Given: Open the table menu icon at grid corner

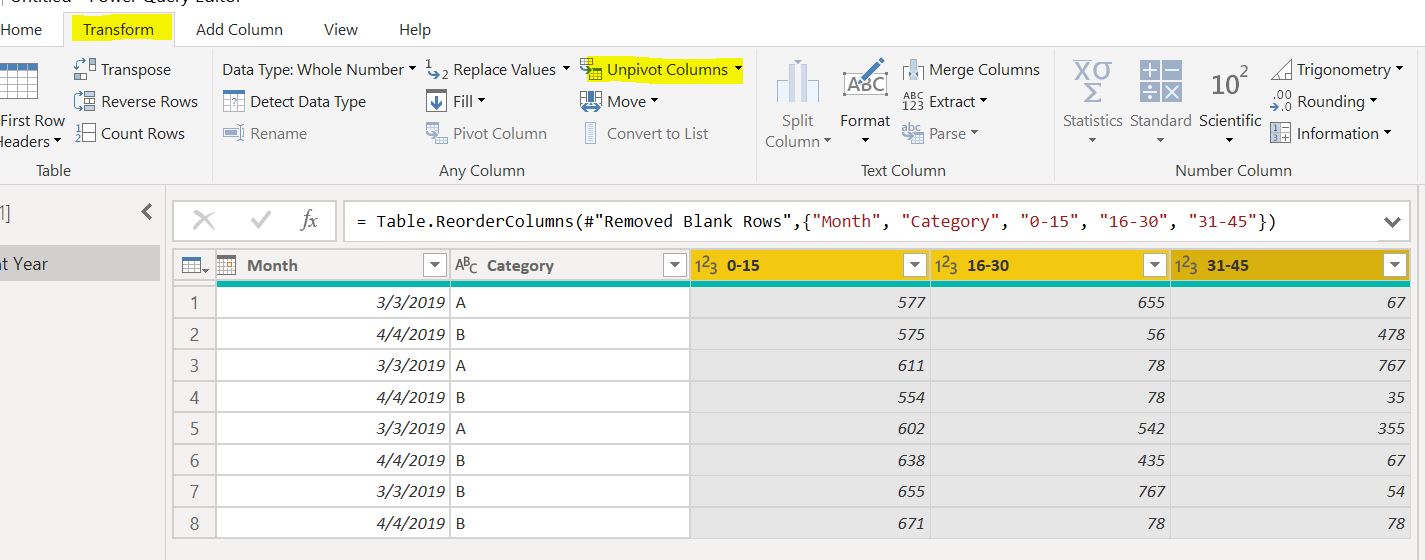Looking at the screenshot, I should [x=194, y=265].
